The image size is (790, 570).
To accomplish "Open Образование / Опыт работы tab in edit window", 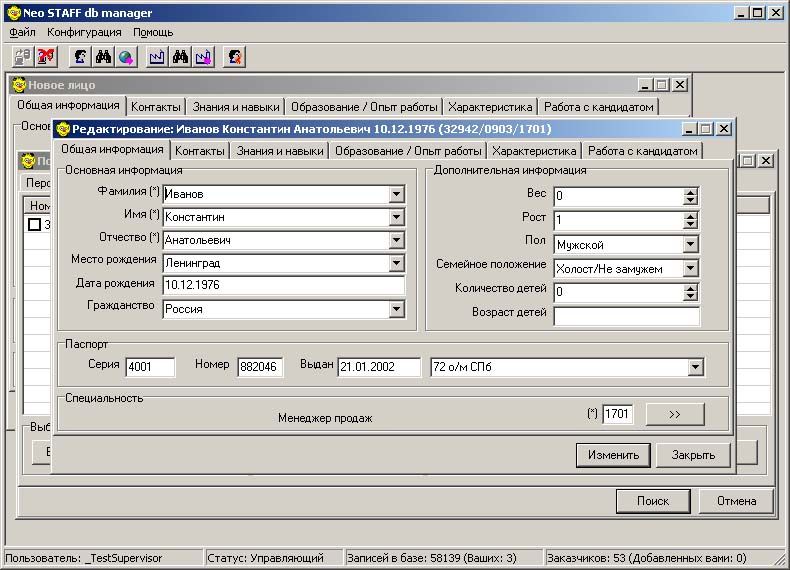I will [x=408, y=151].
